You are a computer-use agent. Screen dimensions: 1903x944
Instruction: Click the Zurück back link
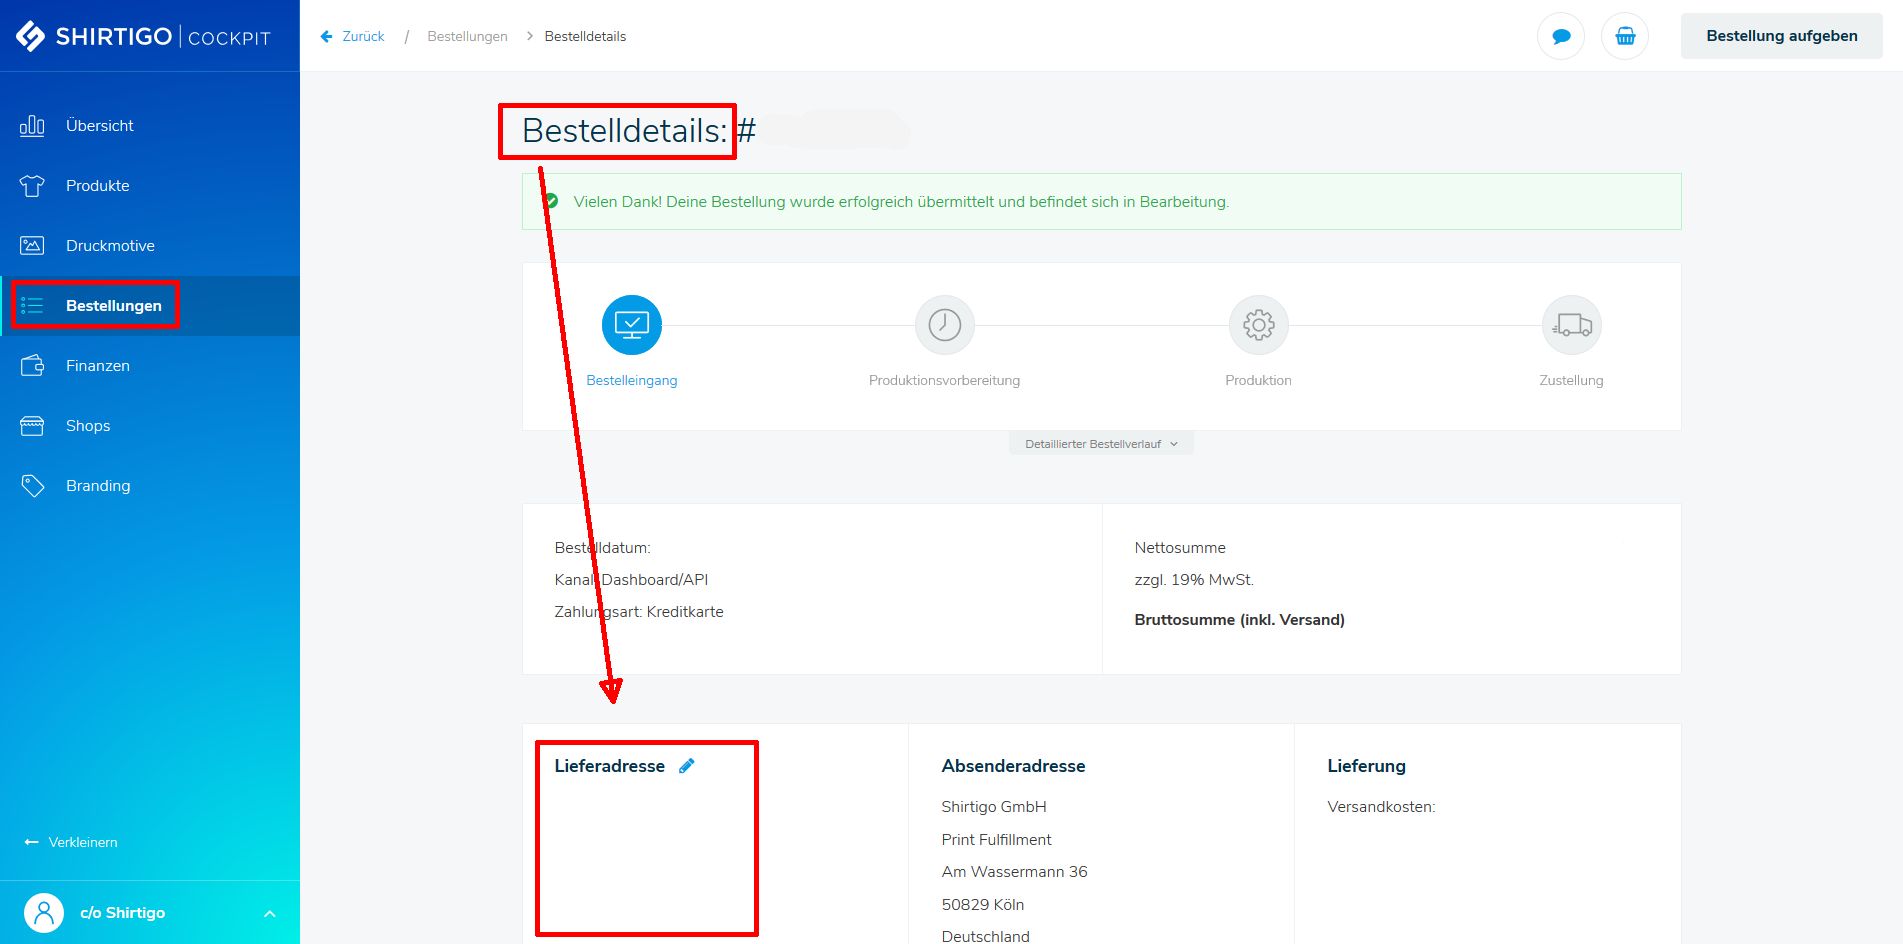(352, 37)
